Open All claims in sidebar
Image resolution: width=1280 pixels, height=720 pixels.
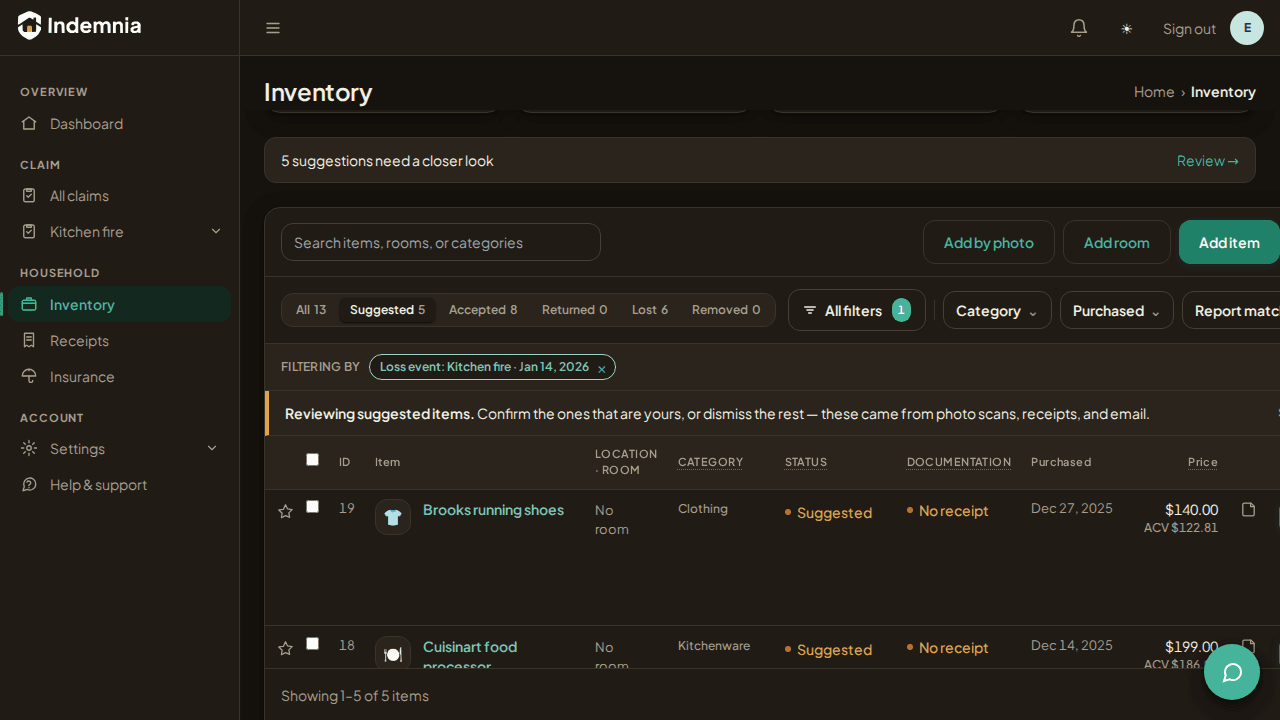coord(120,195)
